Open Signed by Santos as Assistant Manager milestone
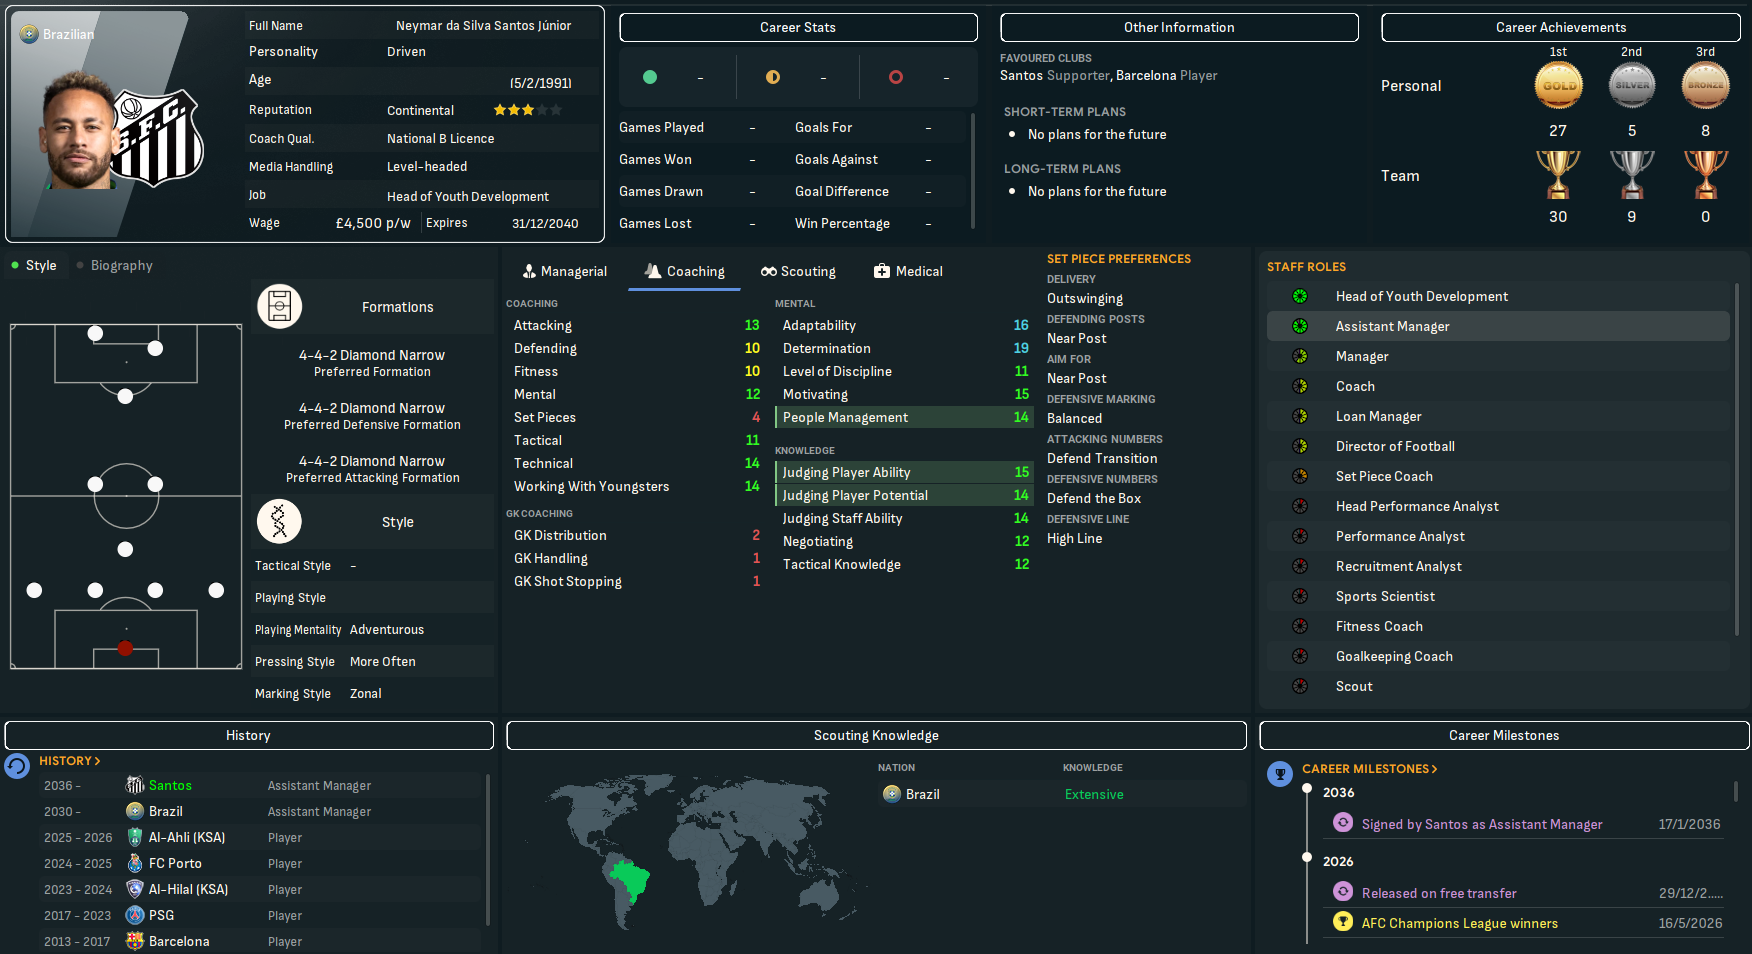1752x954 pixels. click(1481, 824)
